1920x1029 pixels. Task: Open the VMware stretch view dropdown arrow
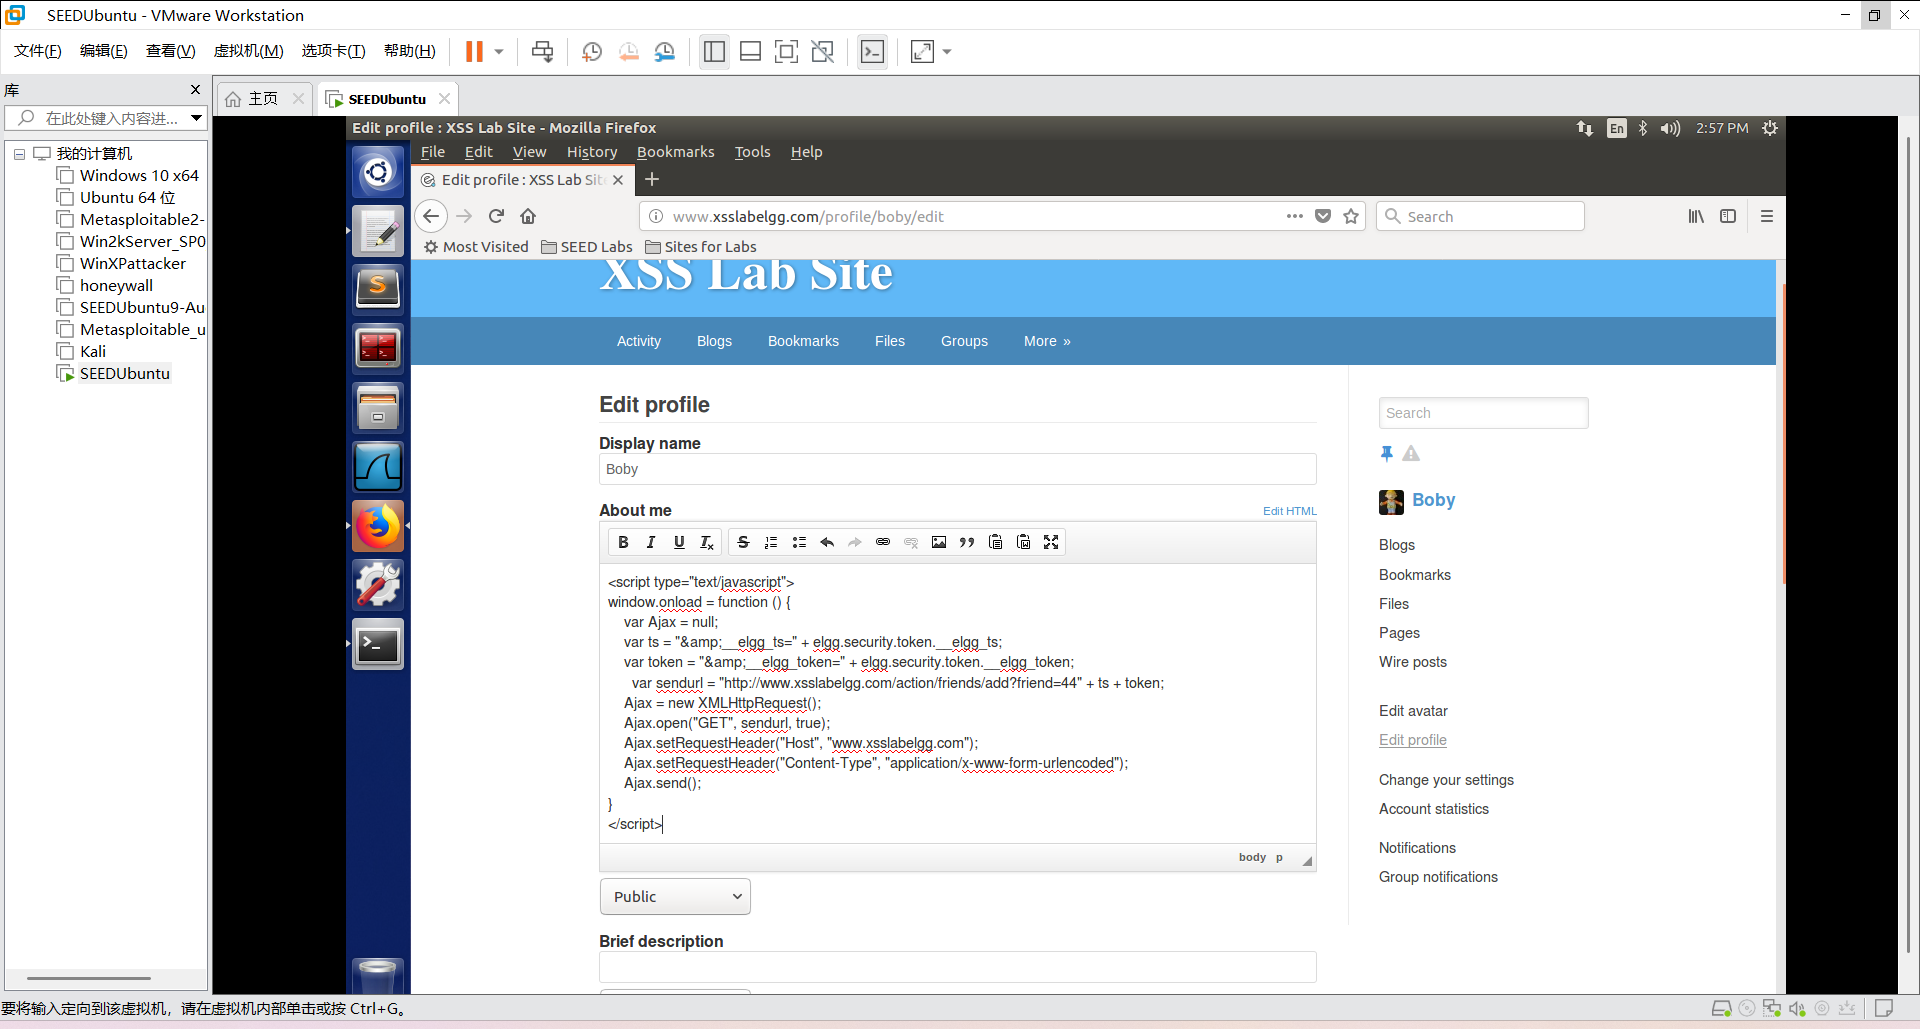(947, 52)
